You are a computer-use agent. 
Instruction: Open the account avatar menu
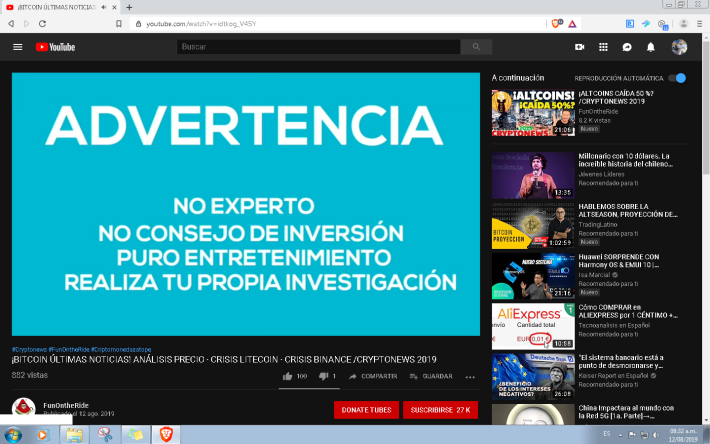[679, 47]
